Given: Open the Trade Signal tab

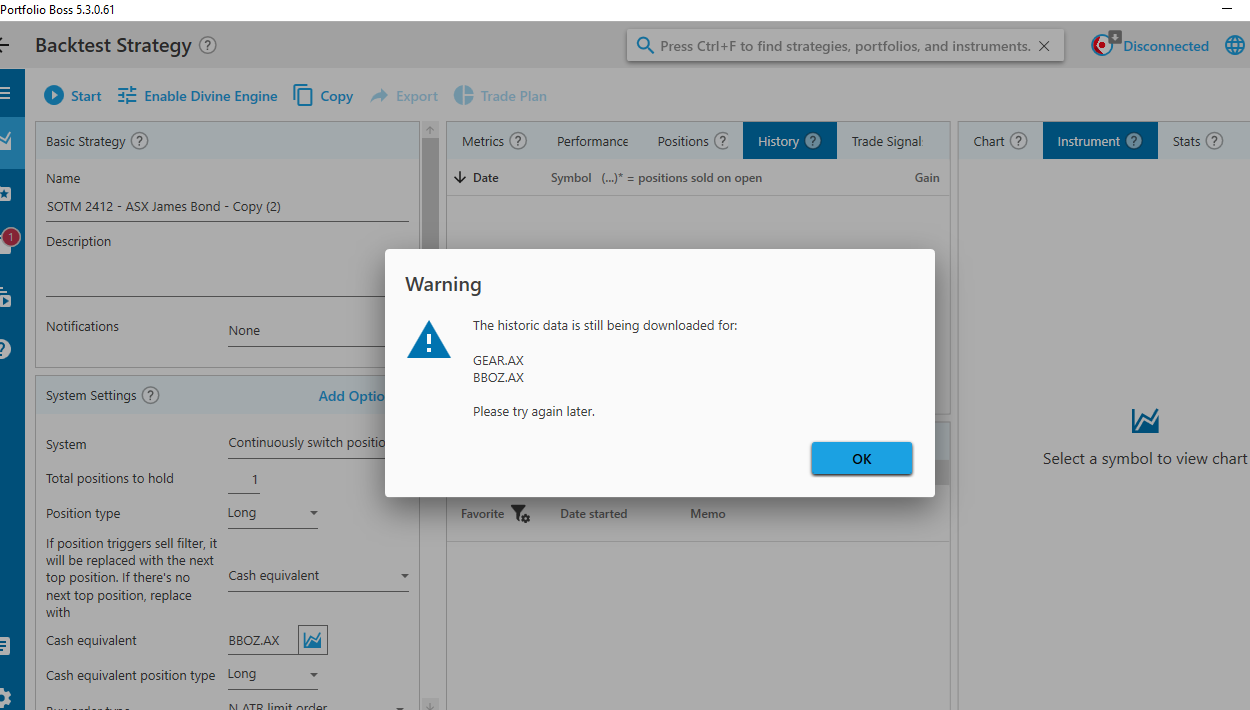Looking at the screenshot, I should click(x=886, y=141).
